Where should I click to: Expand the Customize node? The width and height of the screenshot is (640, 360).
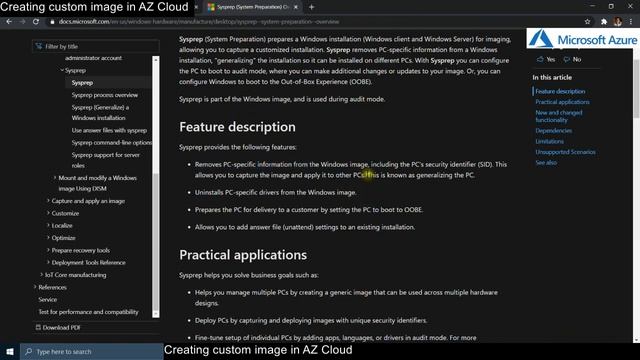[48, 213]
